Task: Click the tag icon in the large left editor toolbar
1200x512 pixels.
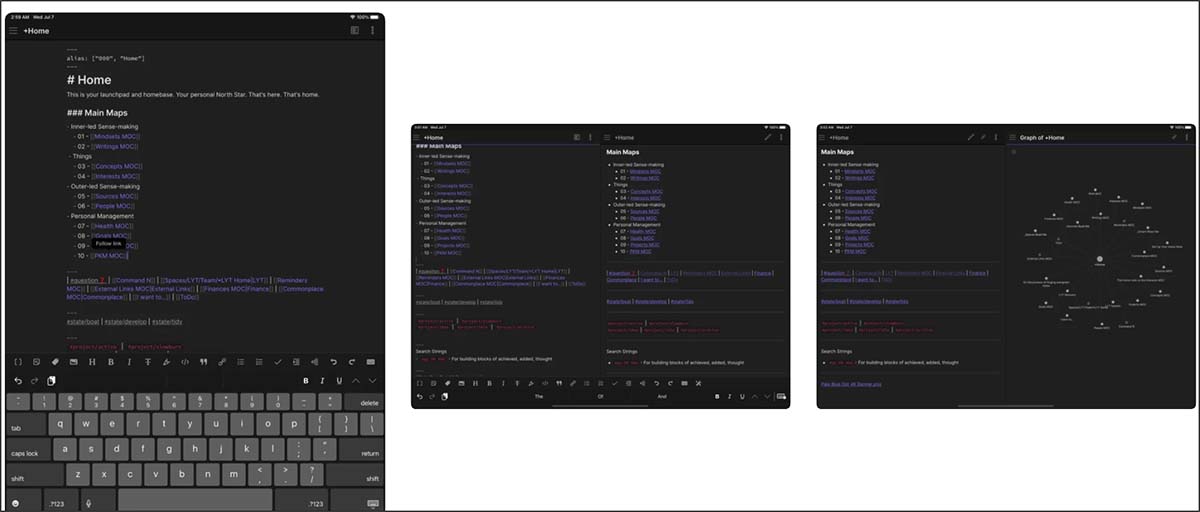Action: [56, 361]
